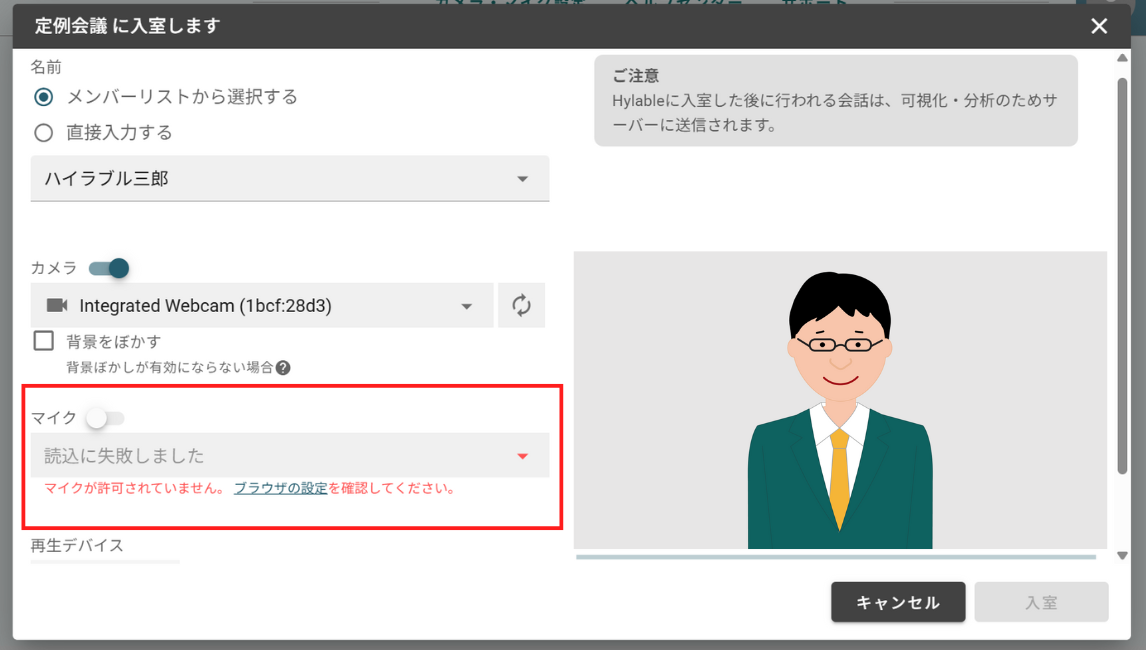Check the 背景をぼかす checkbox
1146x650 pixels.
click(42, 341)
